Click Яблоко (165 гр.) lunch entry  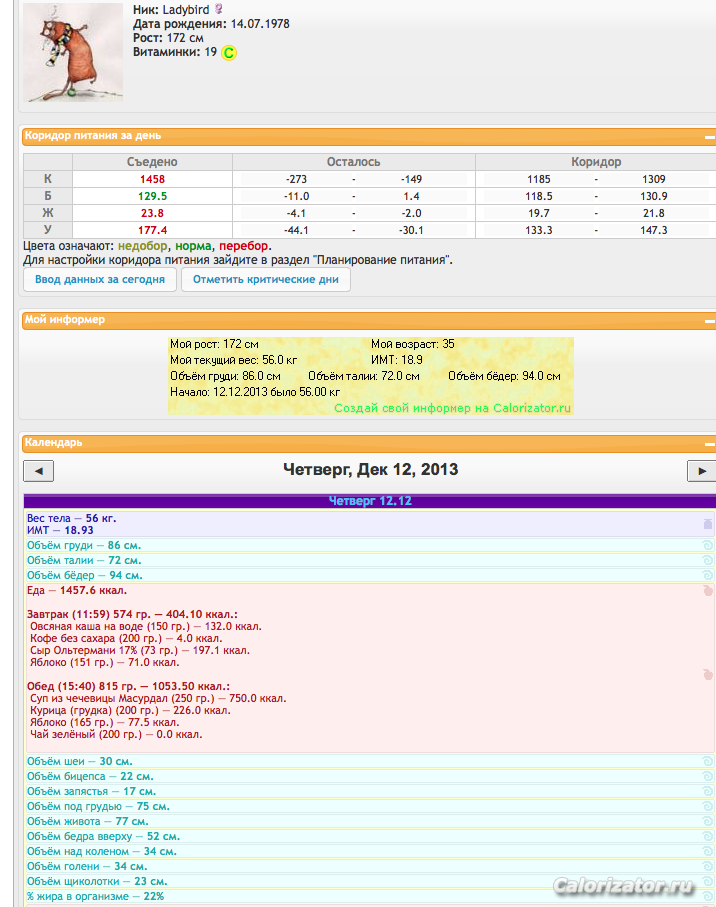[105, 722]
